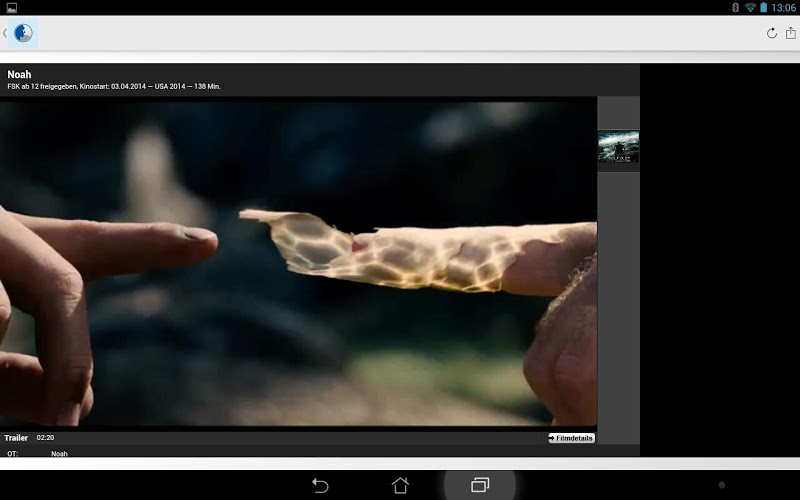Viewport: 800px width, 500px height.
Task: Open the picture notification icon
Action: tap(11, 8)
